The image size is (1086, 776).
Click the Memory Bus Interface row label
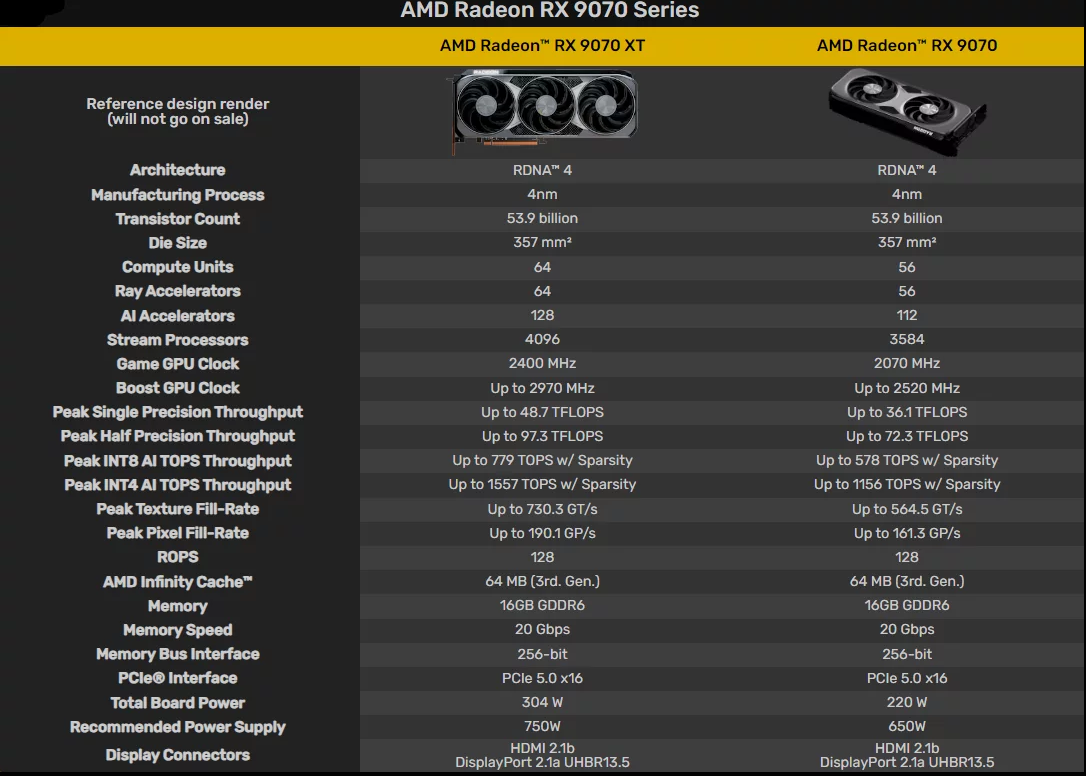pyautogui.click(x=177, y=654)
